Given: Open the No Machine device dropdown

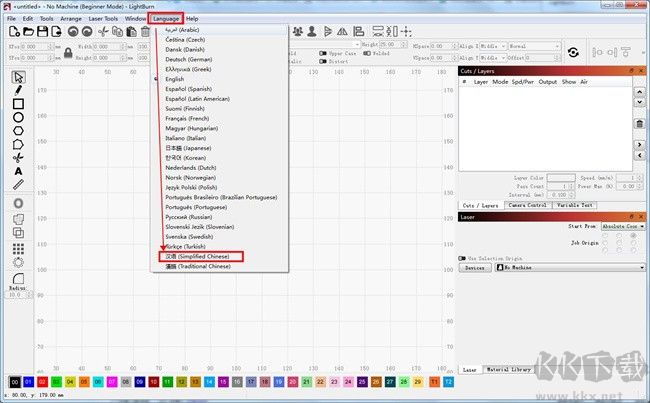Looking at the screenshot, I should [570, 267].
